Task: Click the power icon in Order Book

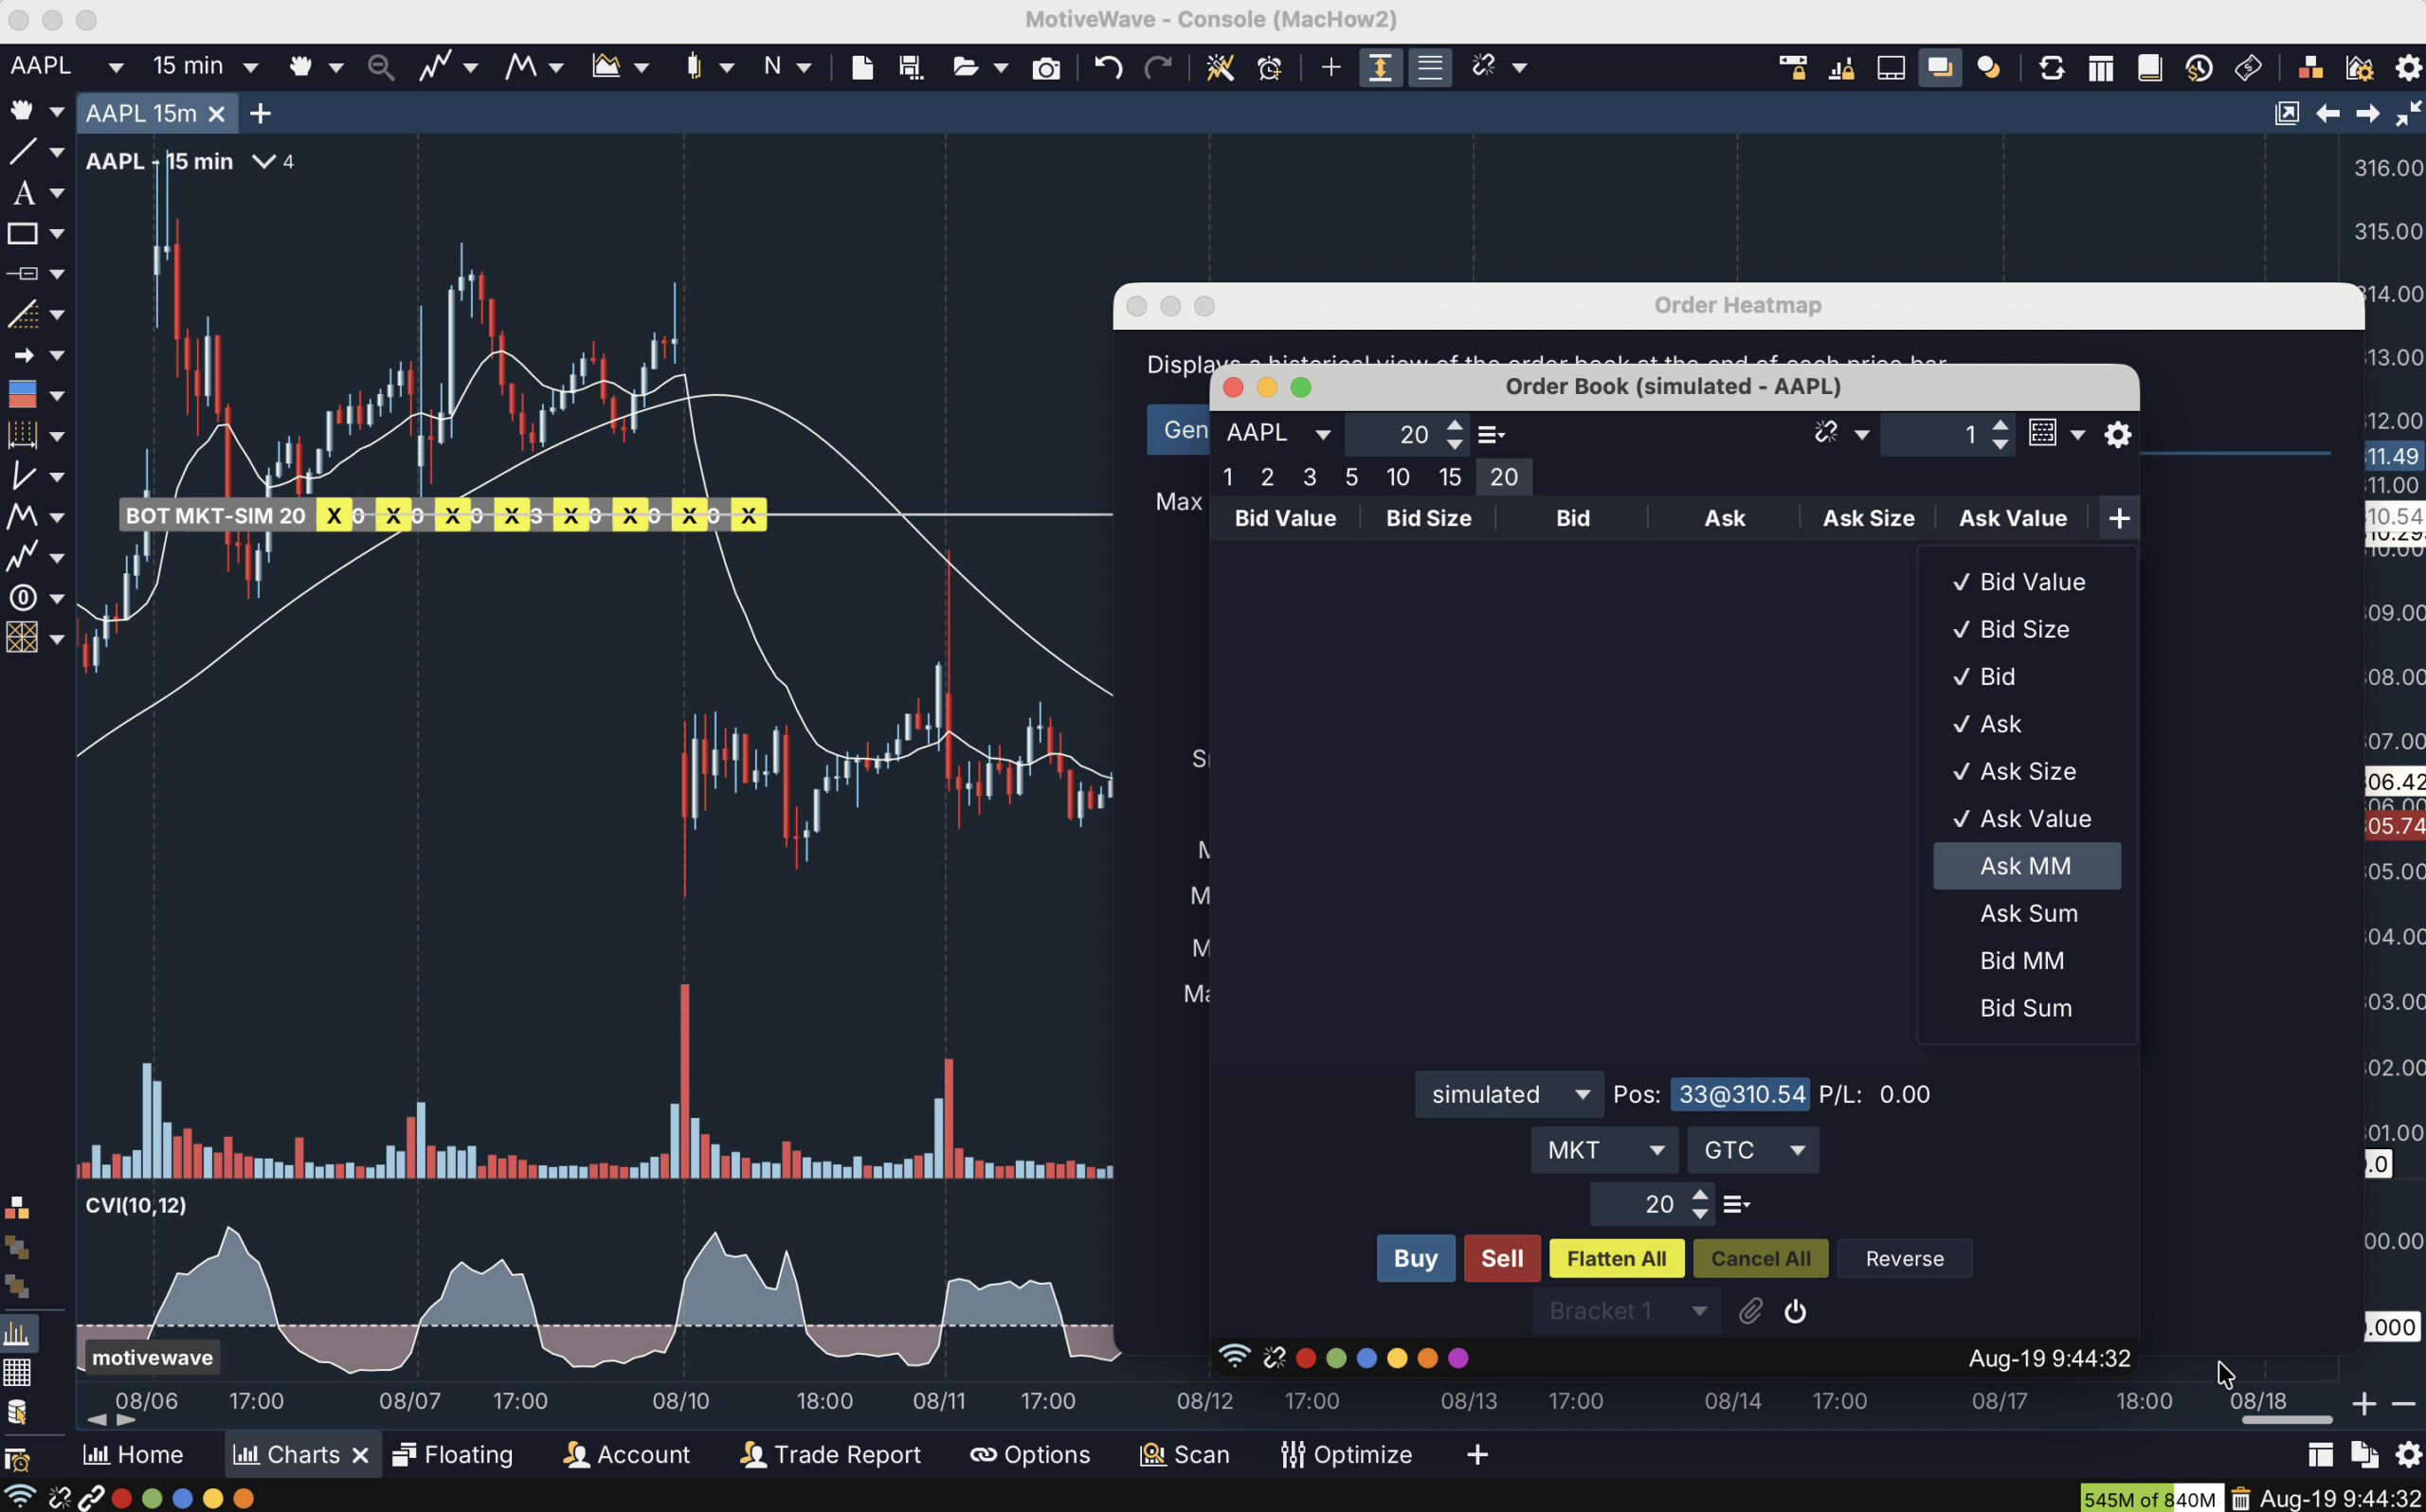Action: (x=1795, y=1311)
